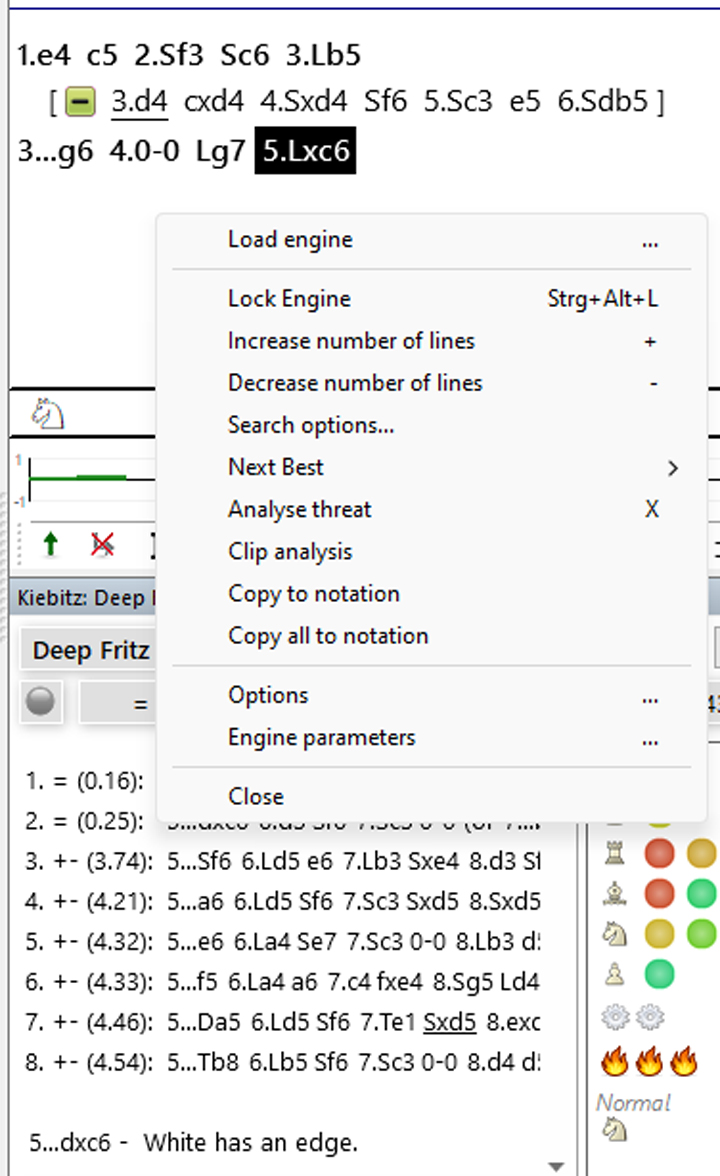Click the evaluation graph green line
Viewport: 720px width, 1176px height.
pyautogui.click(x=100, y=478)
